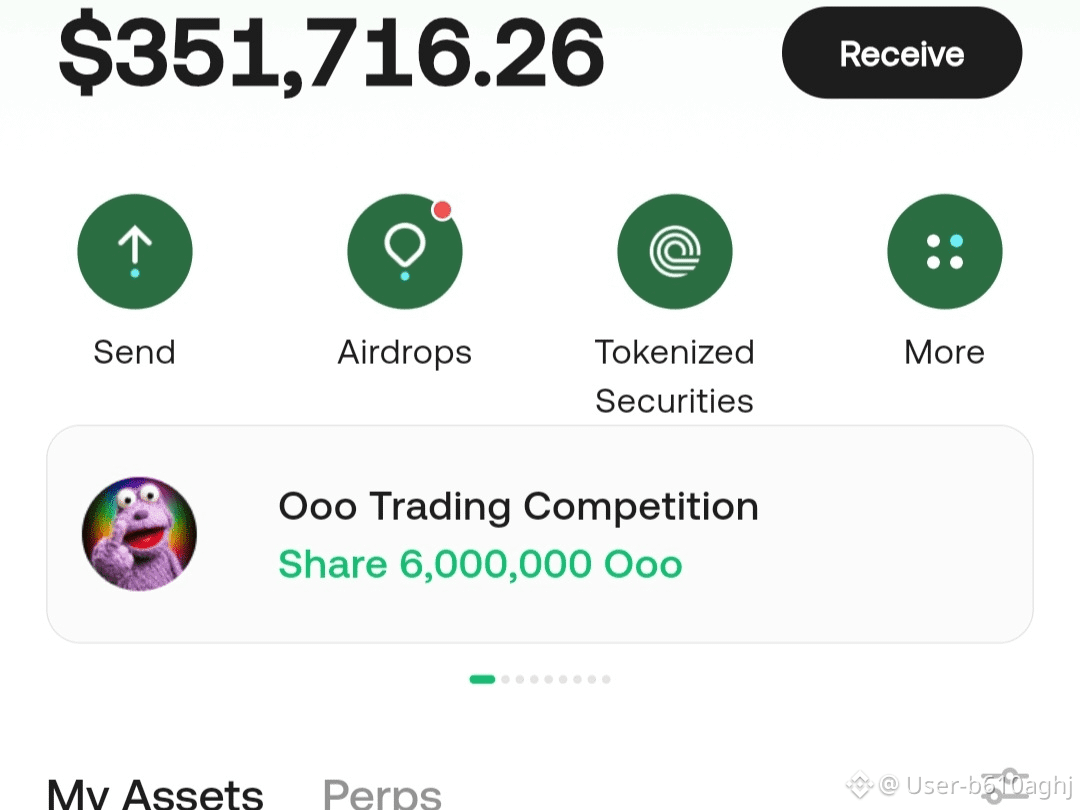1080x810 pixels.
Task: Tap the Send text label
Action: click(x=135, y=352)
